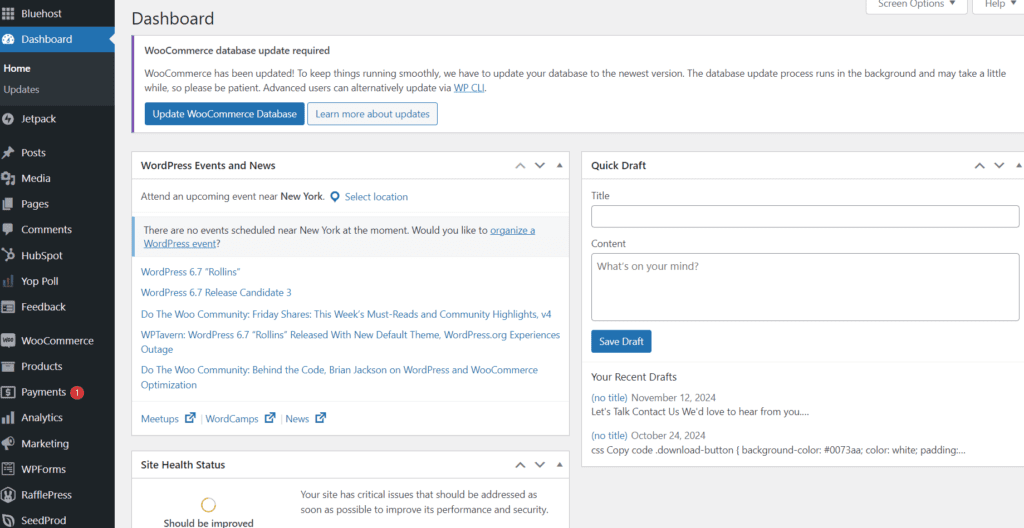The width and height of the screenshot is (1024, 528).
Task: Open the Meetups link
Action: tap(160, 419)
